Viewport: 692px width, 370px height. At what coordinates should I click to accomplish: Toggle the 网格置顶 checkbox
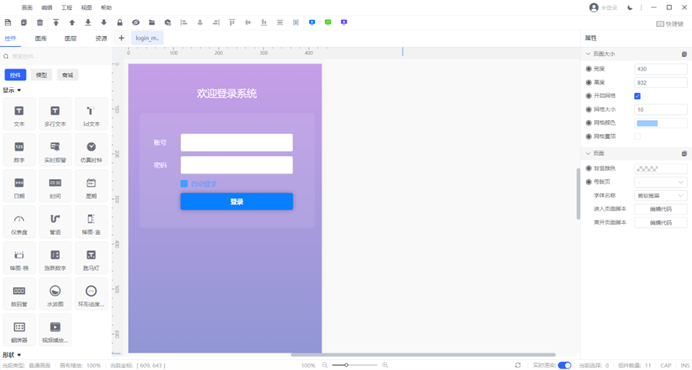coord(637,136)
